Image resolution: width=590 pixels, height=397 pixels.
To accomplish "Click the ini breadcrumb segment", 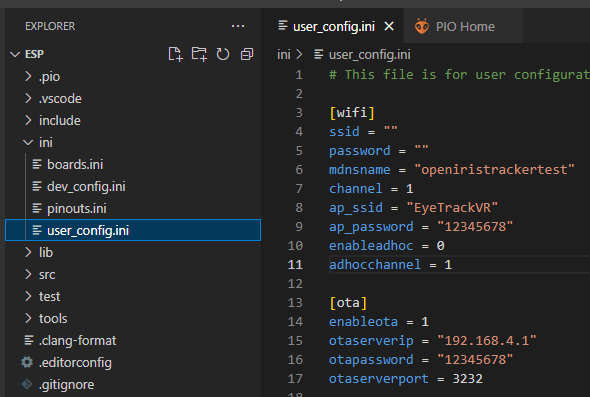I will 284,55.
